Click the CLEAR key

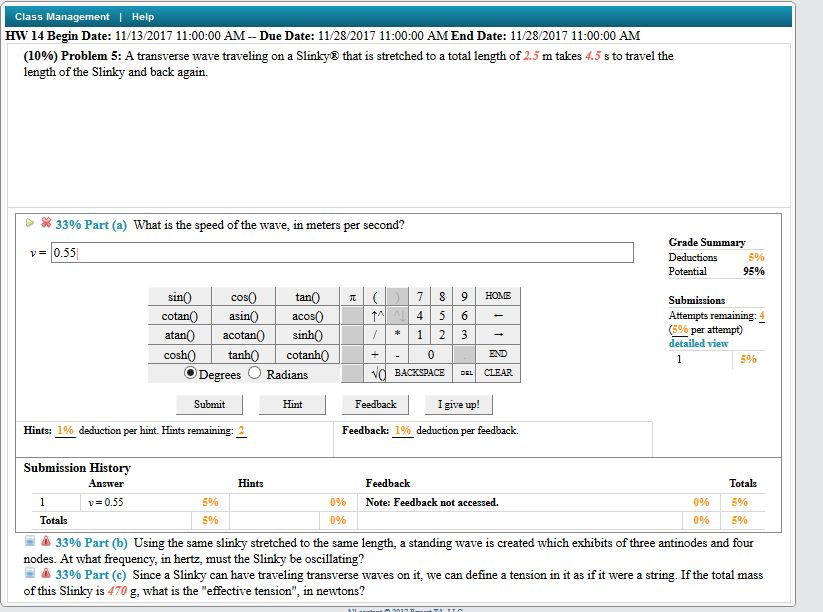pyautogui.click(x=498, y=373)
